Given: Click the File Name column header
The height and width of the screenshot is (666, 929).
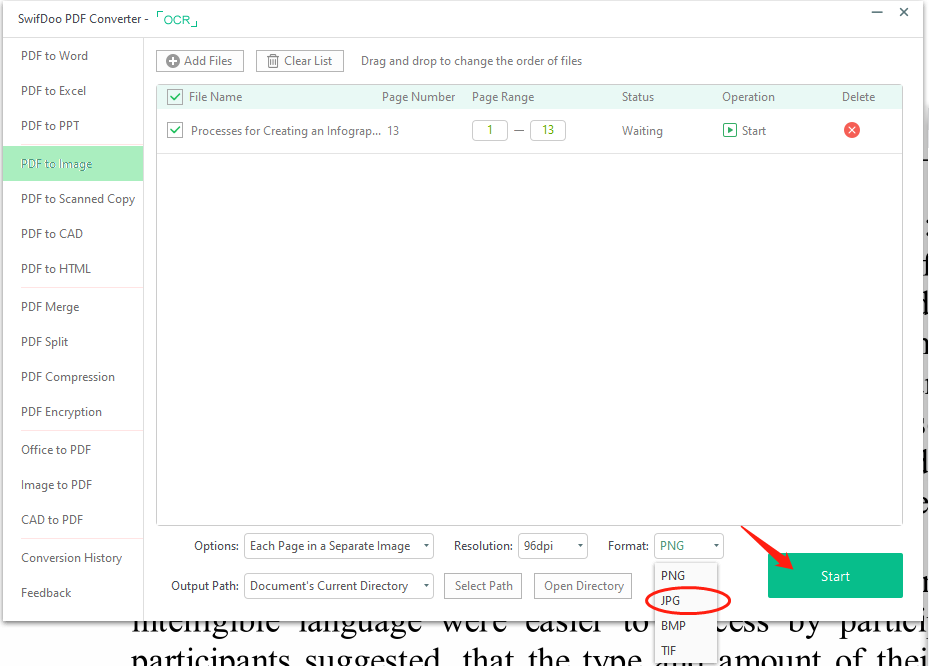Looking at the screenshot, I should (x=216, y=97).
